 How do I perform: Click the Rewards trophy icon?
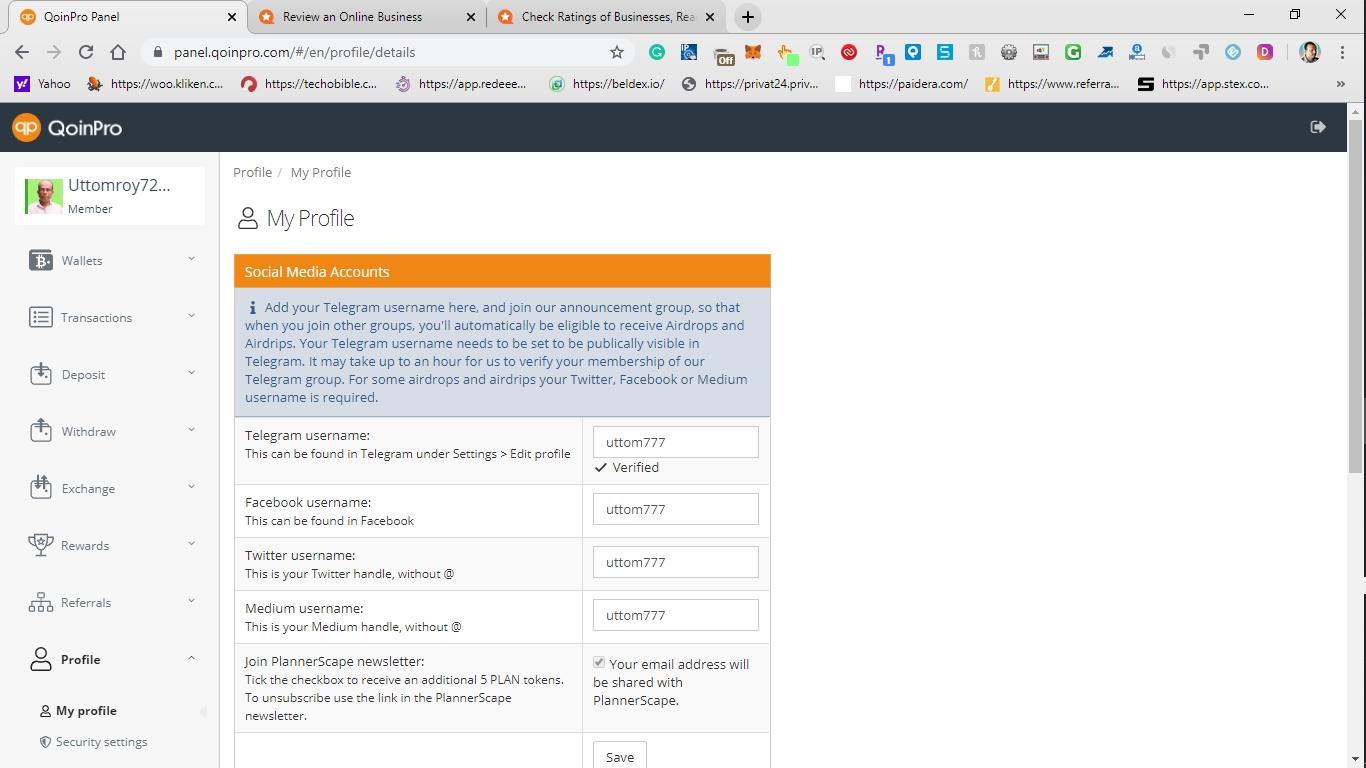[41, 546]
